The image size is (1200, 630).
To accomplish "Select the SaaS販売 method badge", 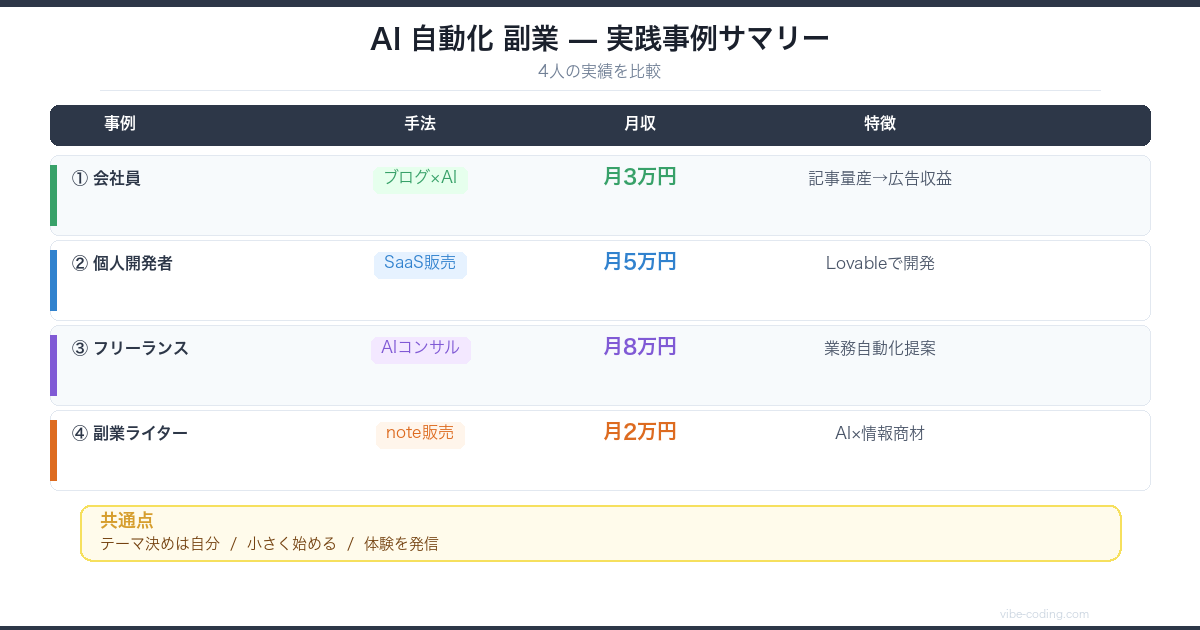I will (420, 263).
